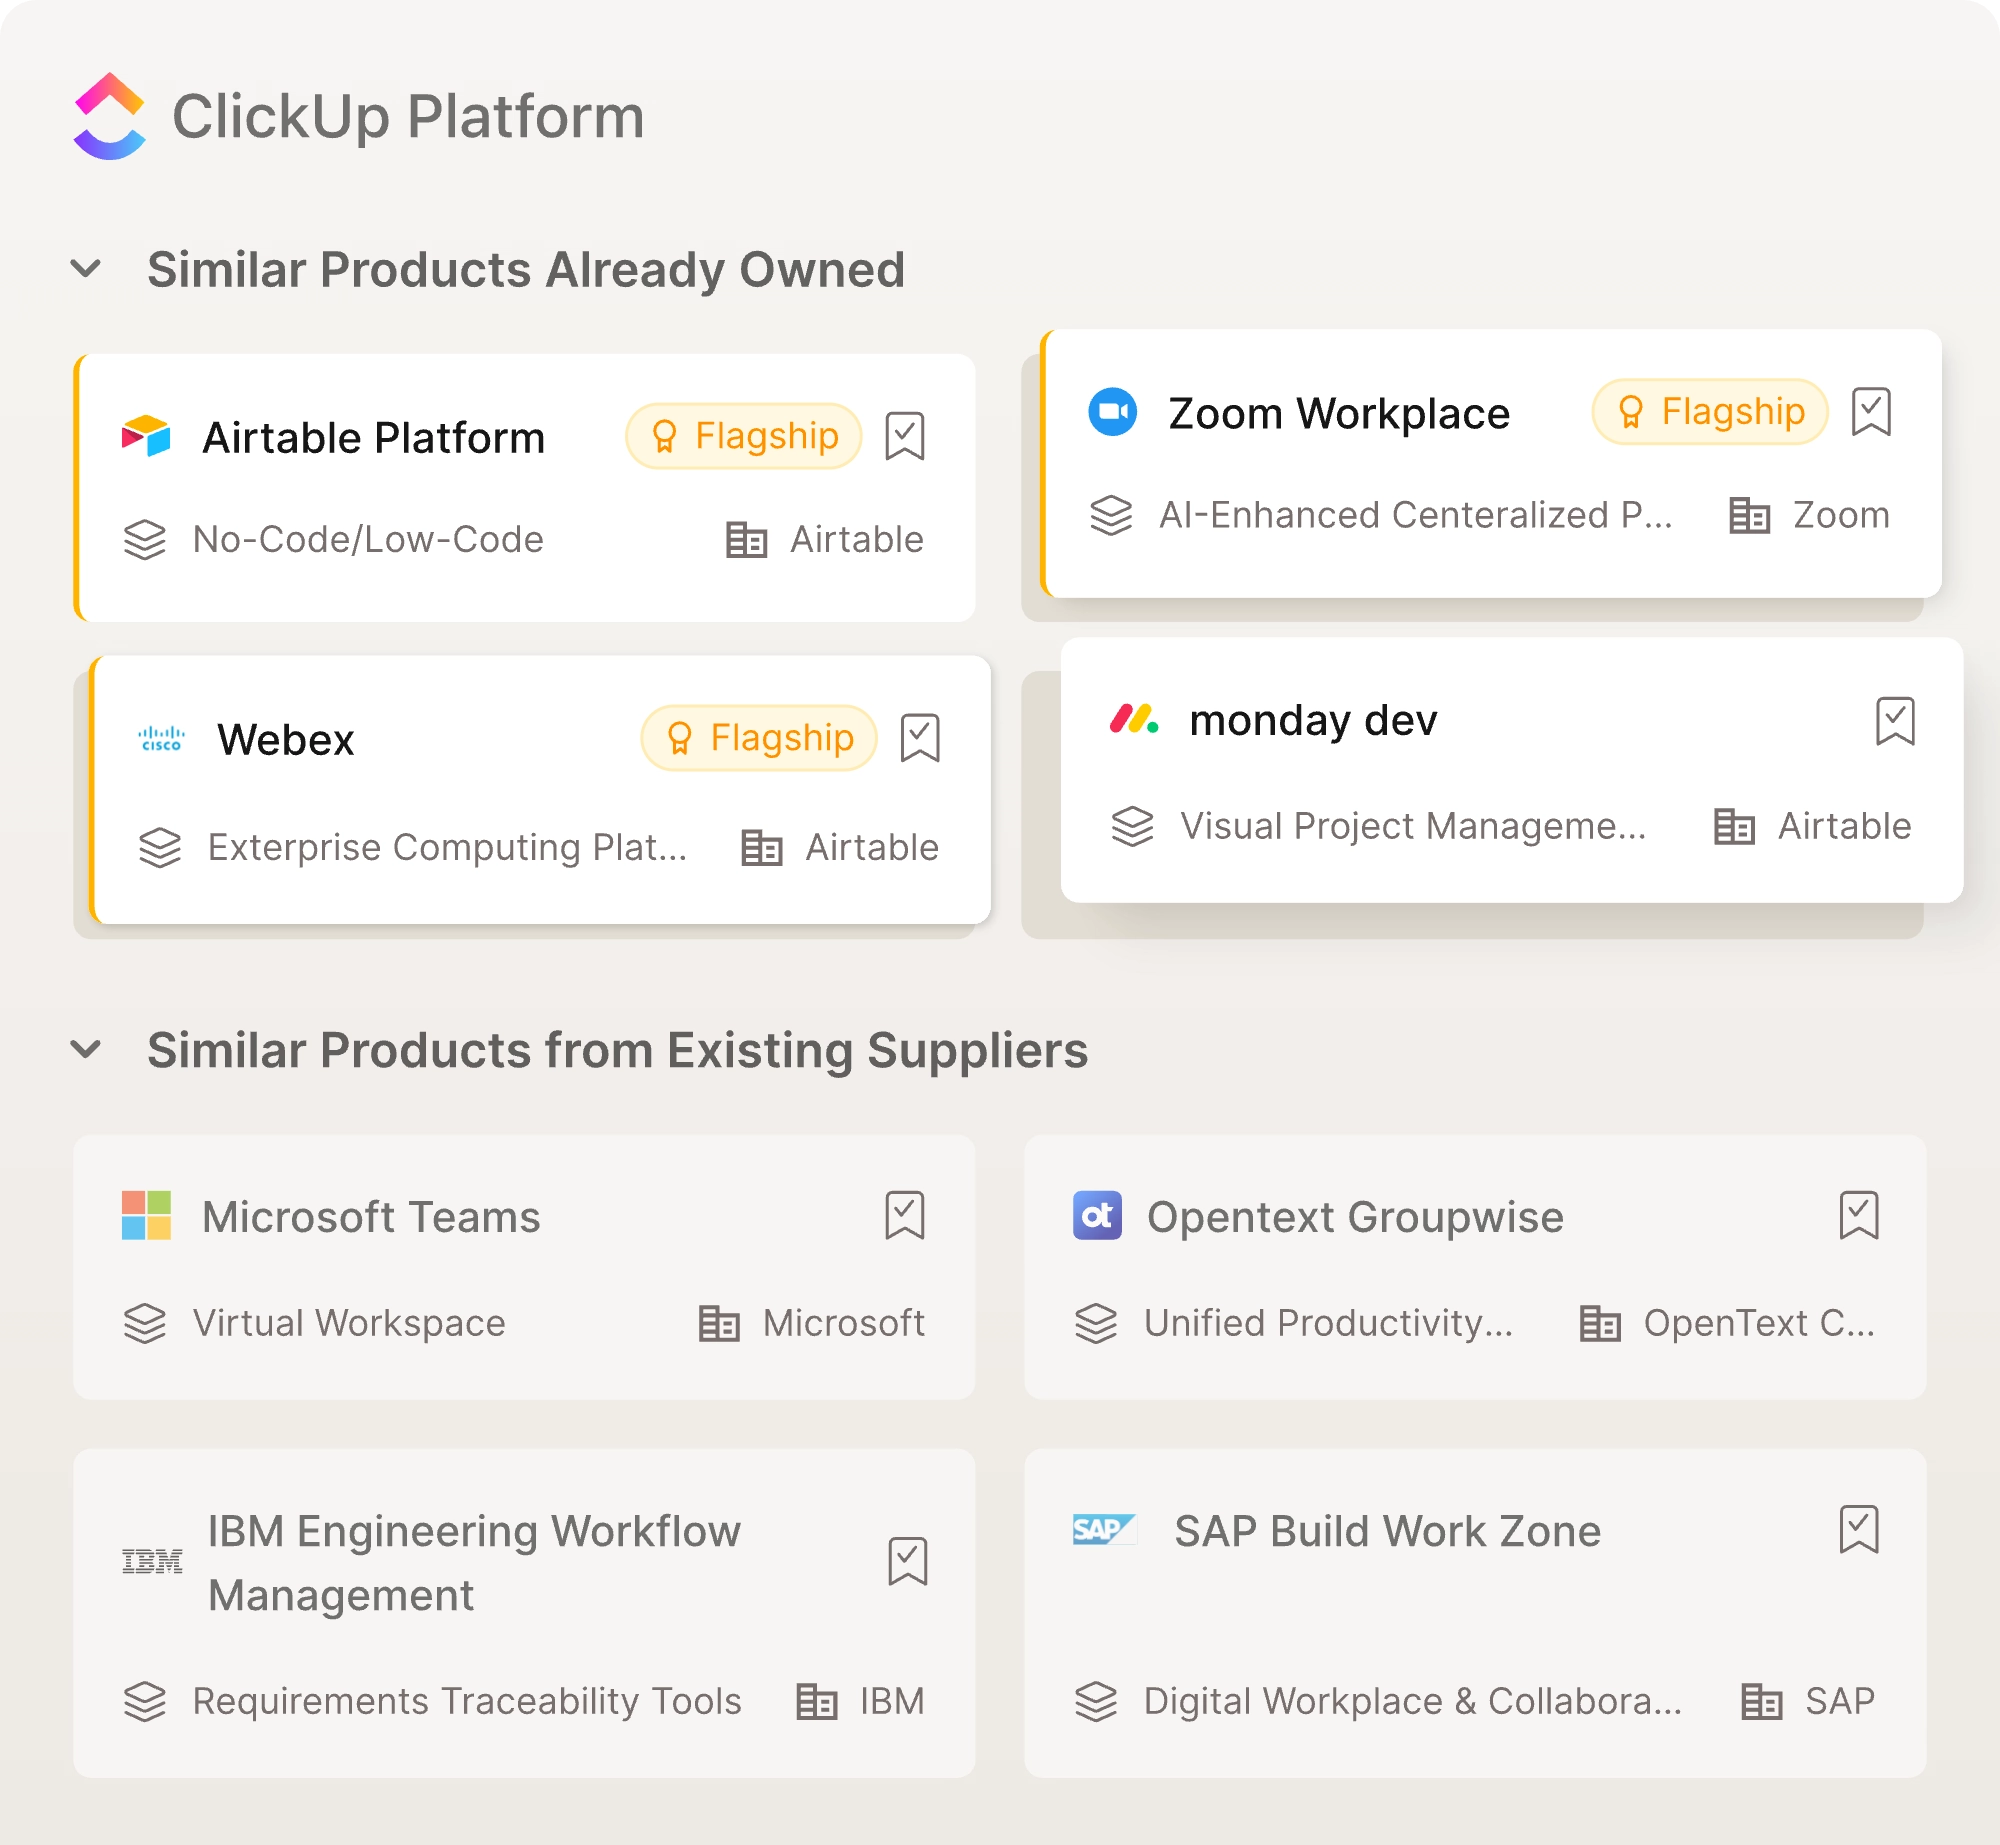The height and width of the screenshot is (1845, 2000).
Task: Click the Opentext Groupwise icon
Action: tap(1097, 1216)
